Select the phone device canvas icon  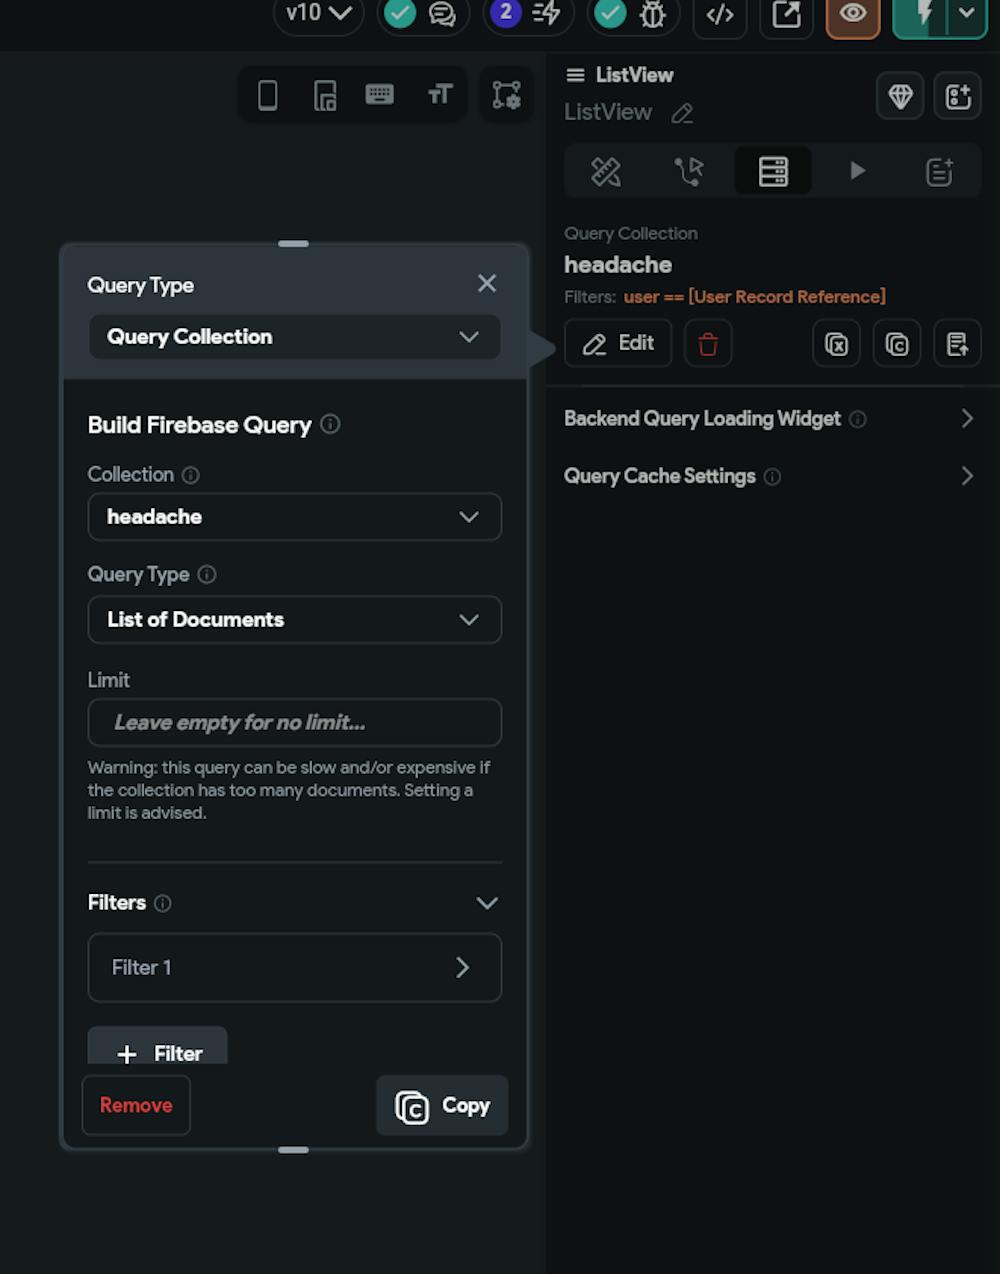(x=268, y=95)
